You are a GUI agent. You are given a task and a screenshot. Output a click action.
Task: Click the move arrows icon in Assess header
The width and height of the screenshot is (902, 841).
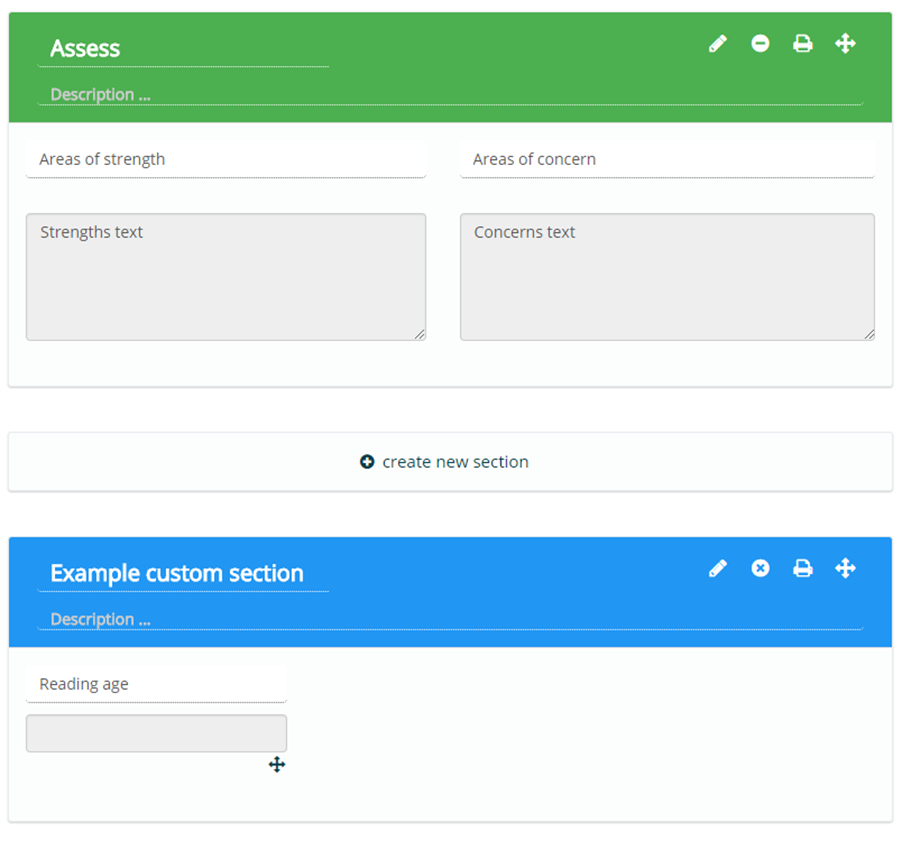tap(845, 44)
